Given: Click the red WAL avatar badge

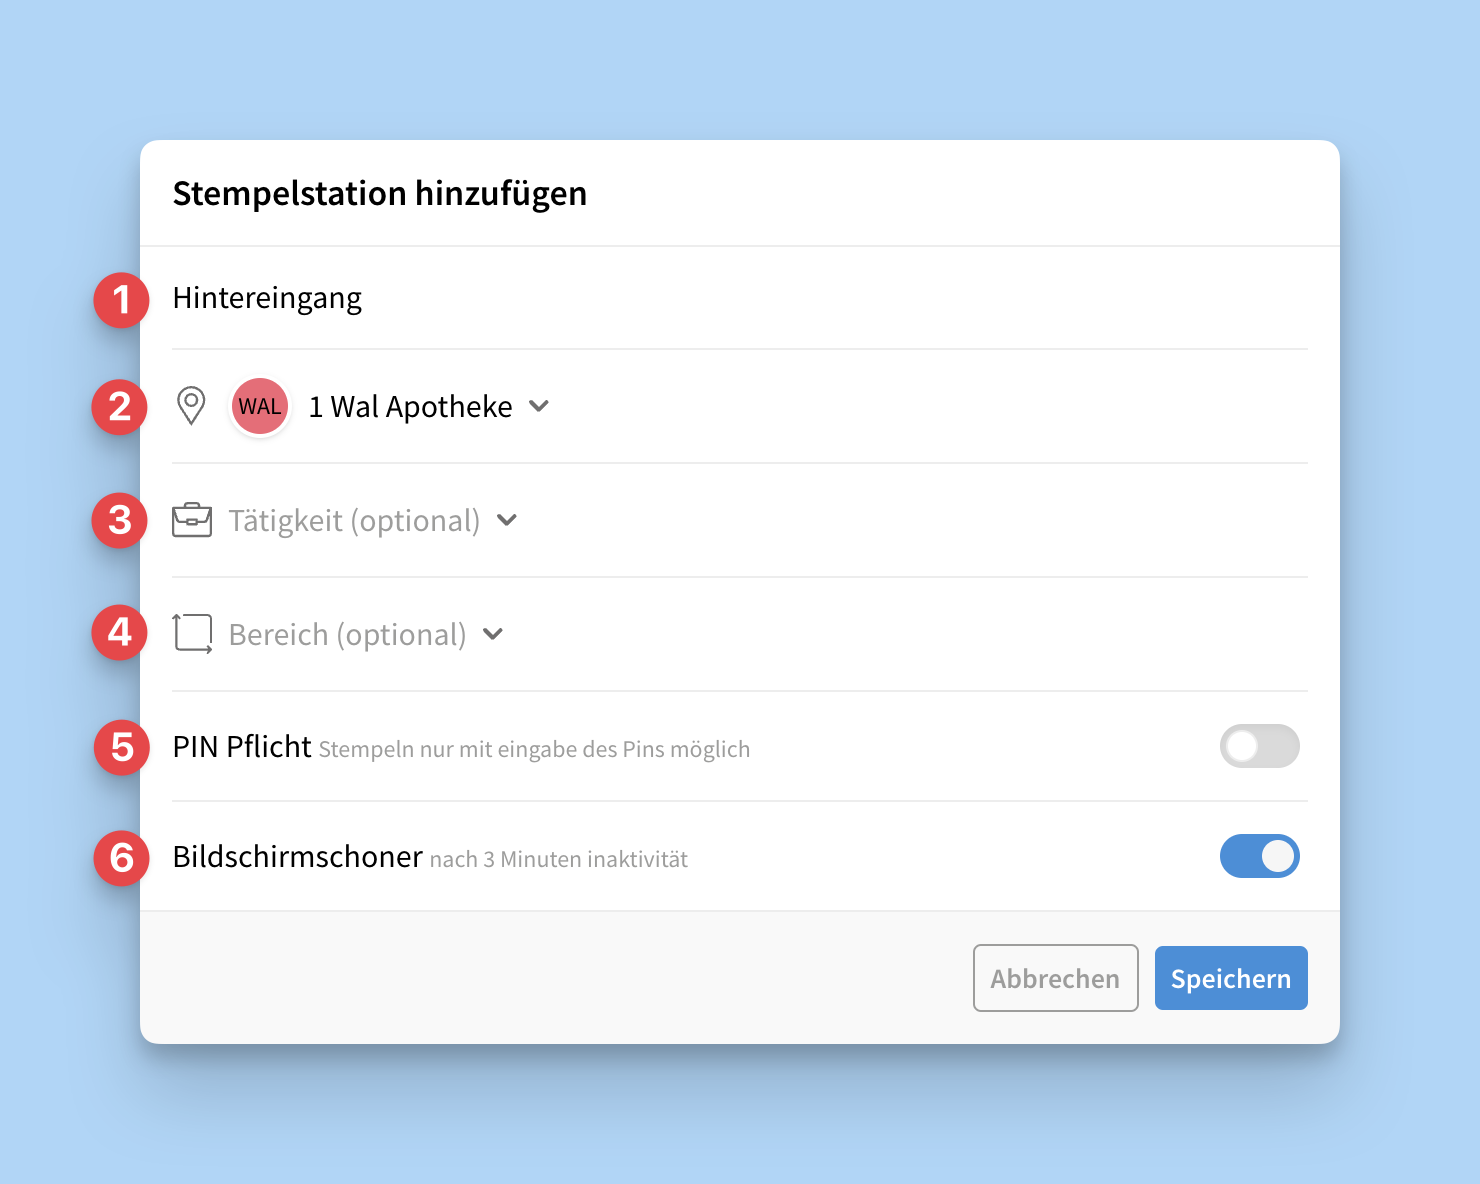Looking at the screenshot, I should coord(260,406).
